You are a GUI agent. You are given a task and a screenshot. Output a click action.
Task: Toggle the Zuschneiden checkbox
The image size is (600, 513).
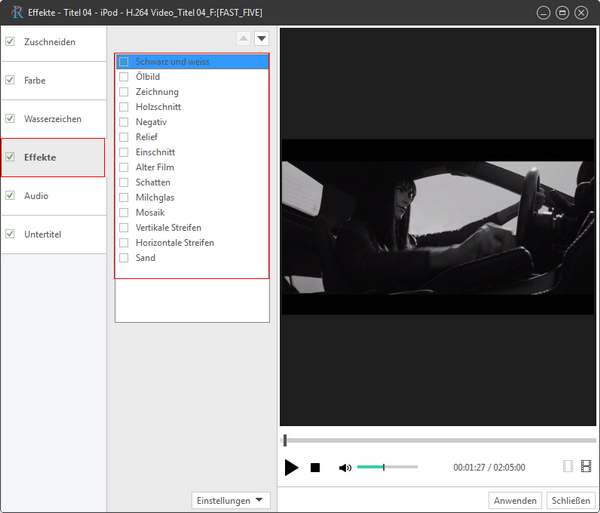(x=10, y=41)
